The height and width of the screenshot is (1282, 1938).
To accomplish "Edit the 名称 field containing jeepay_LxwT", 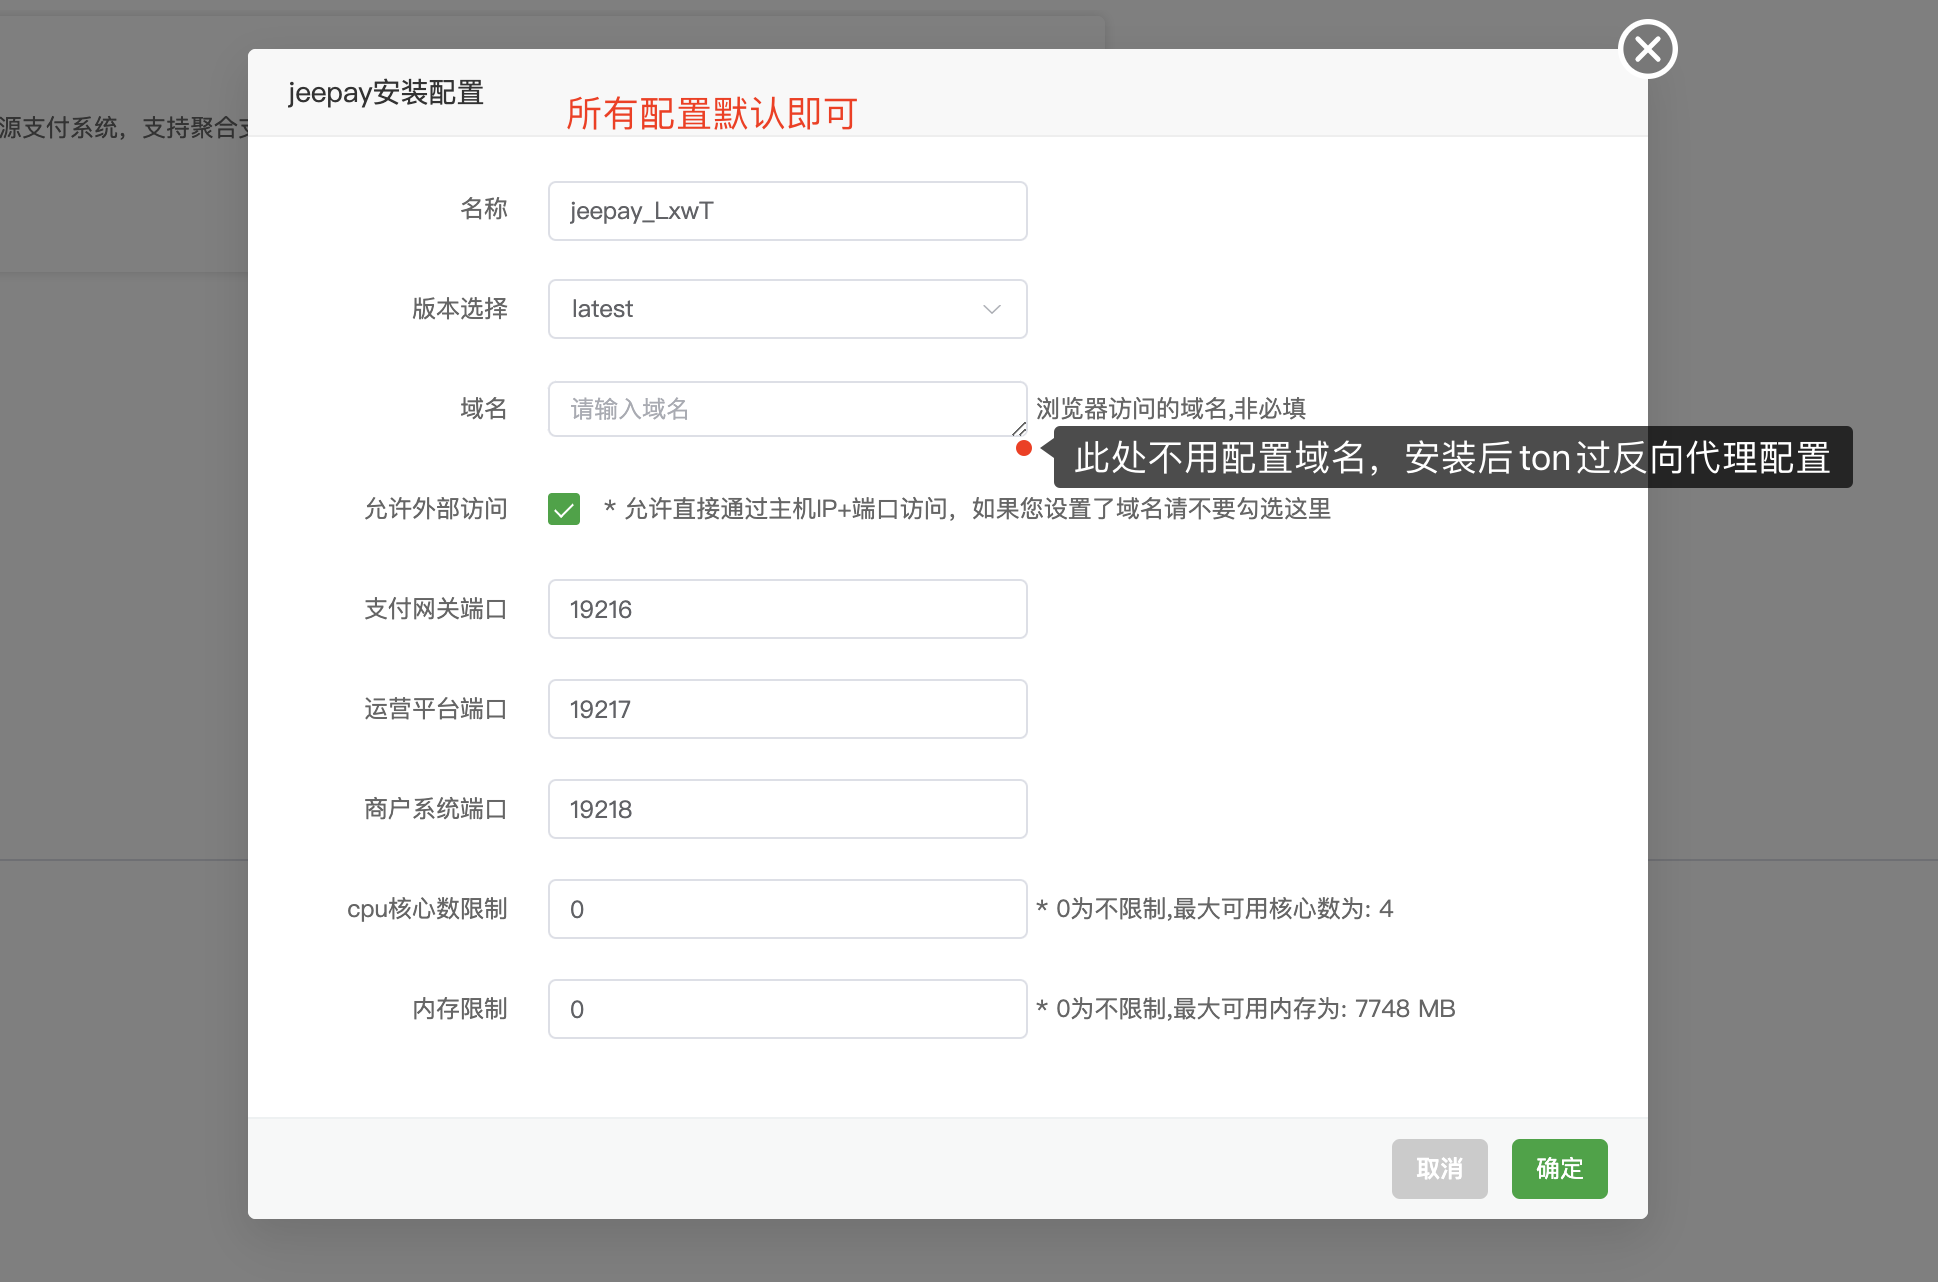I will click(x=787, y=211).
